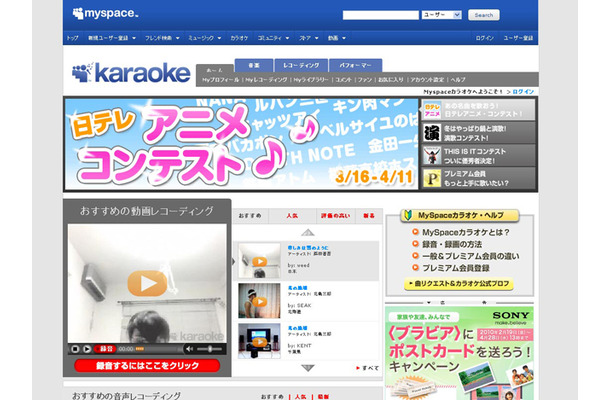Open the song title link by weed
The width and height of the screenshot is (610, 400).
(x=308, y=247)
